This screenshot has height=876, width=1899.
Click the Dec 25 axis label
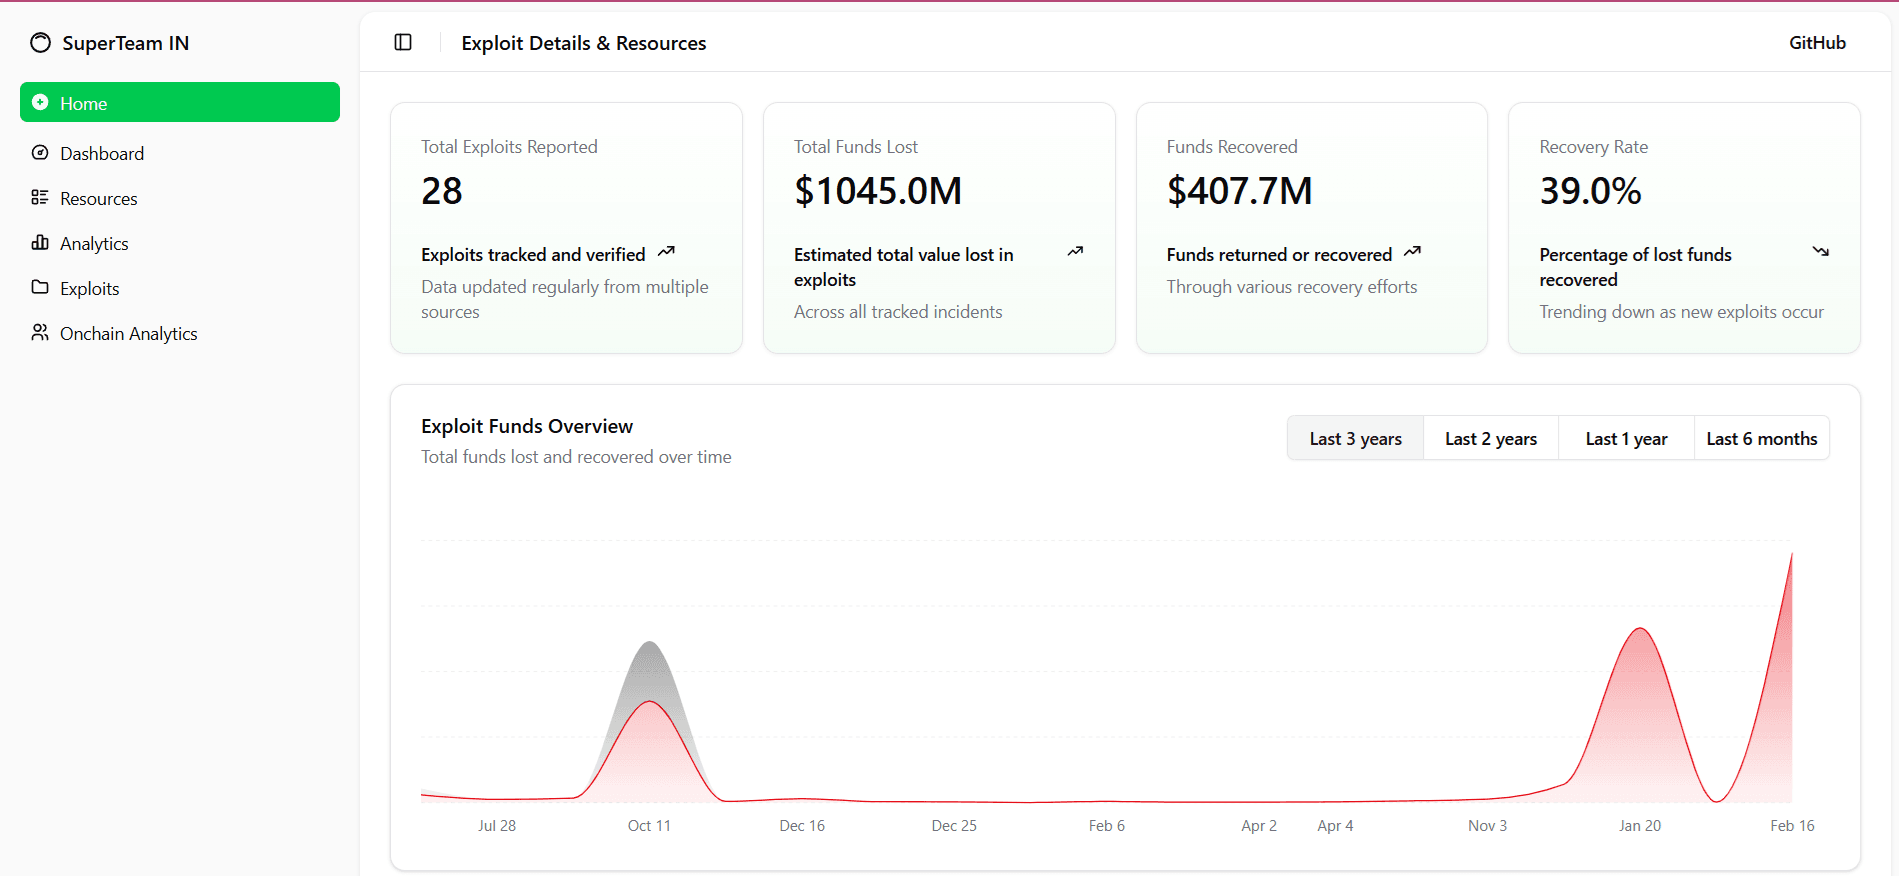(954, 826)
